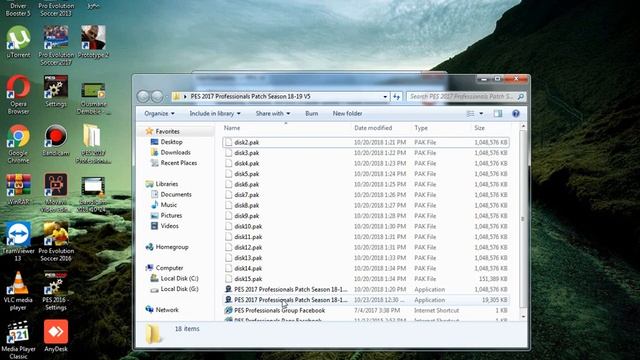Open the Ousmane Dembele video file icon

click(x=93, y=98)
